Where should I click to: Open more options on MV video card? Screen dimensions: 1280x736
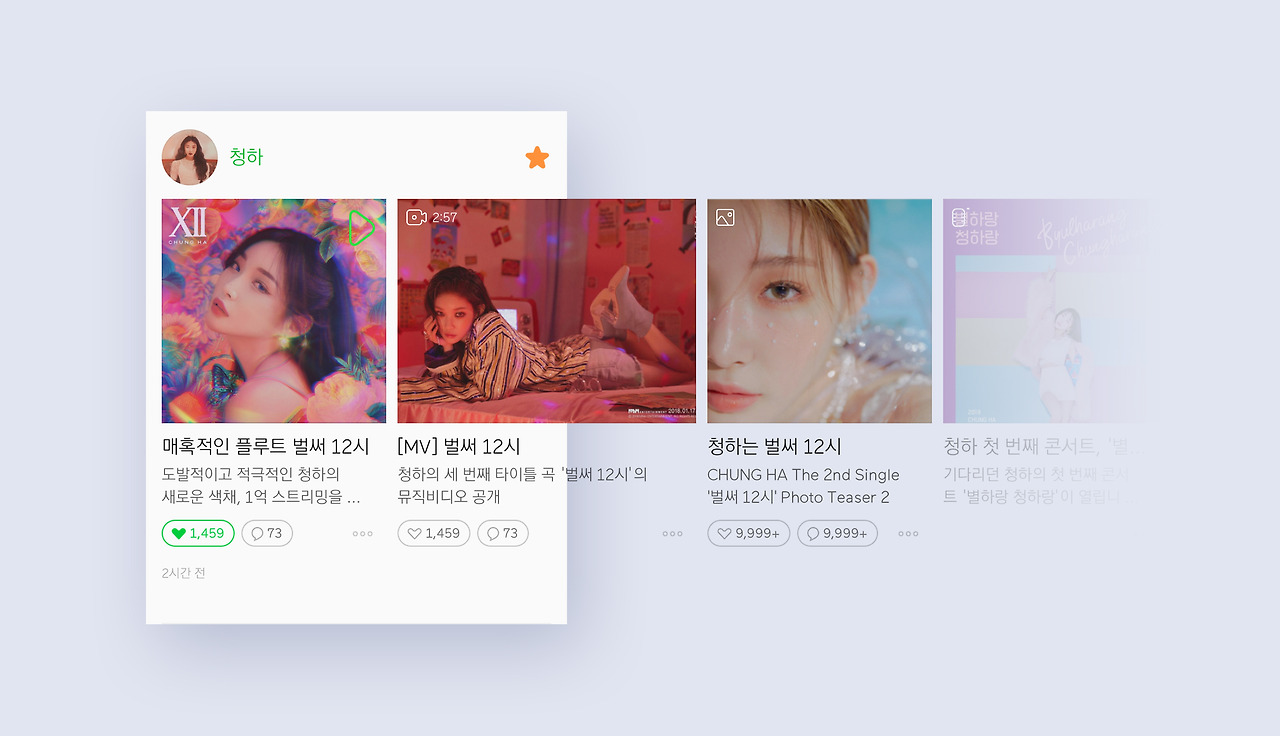673,534
